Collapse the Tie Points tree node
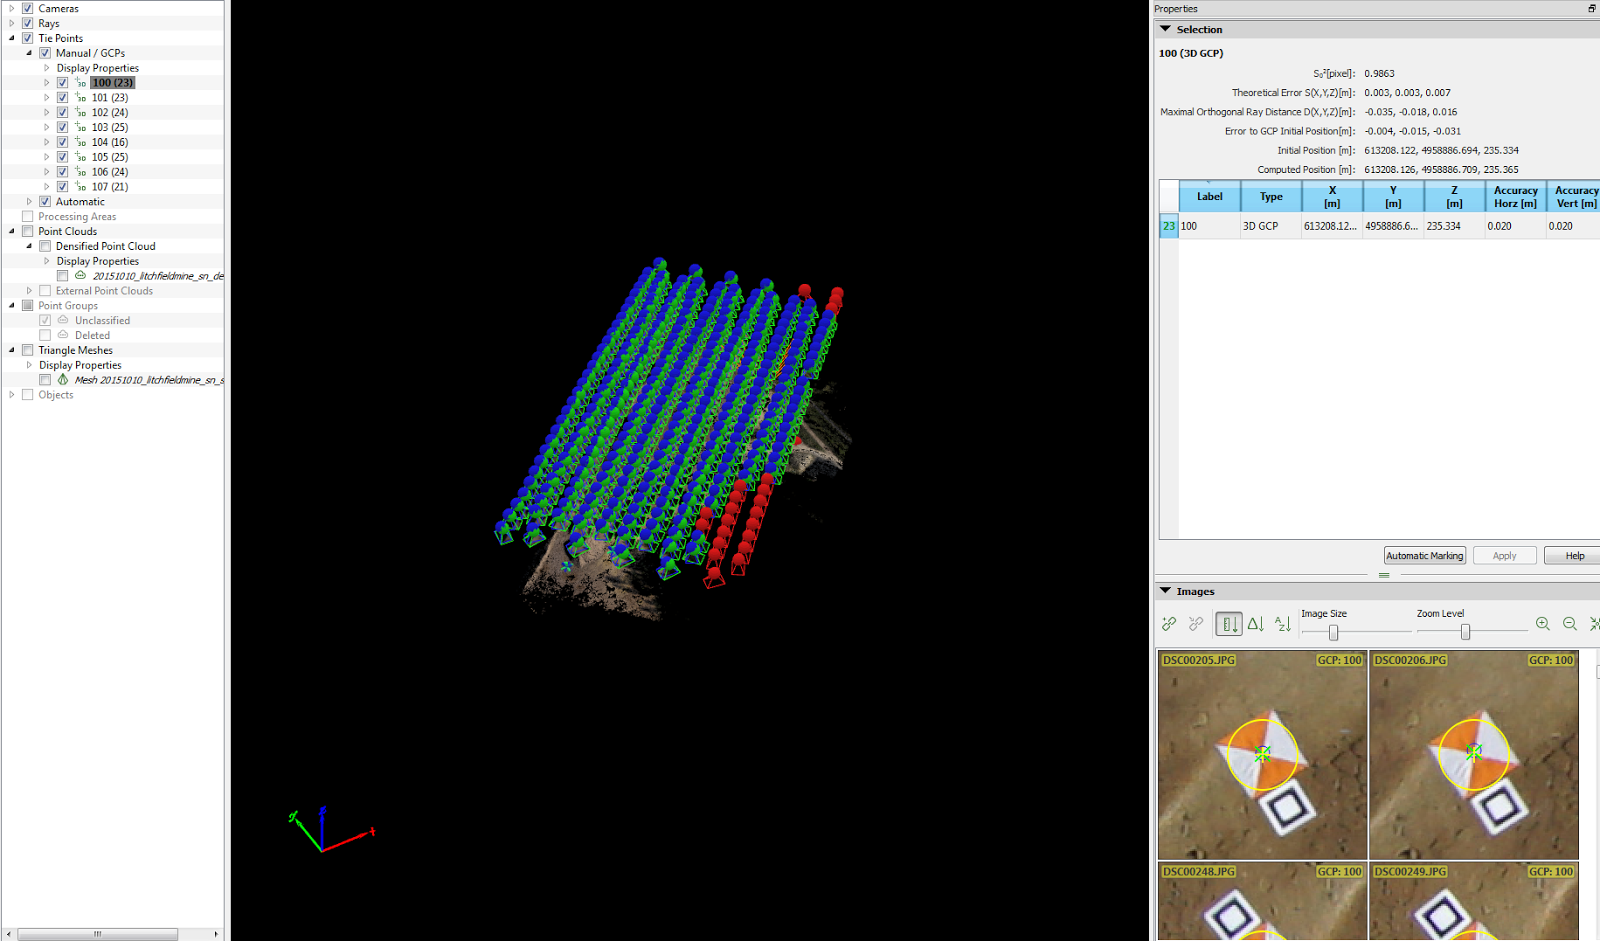 tap(12, 38)
